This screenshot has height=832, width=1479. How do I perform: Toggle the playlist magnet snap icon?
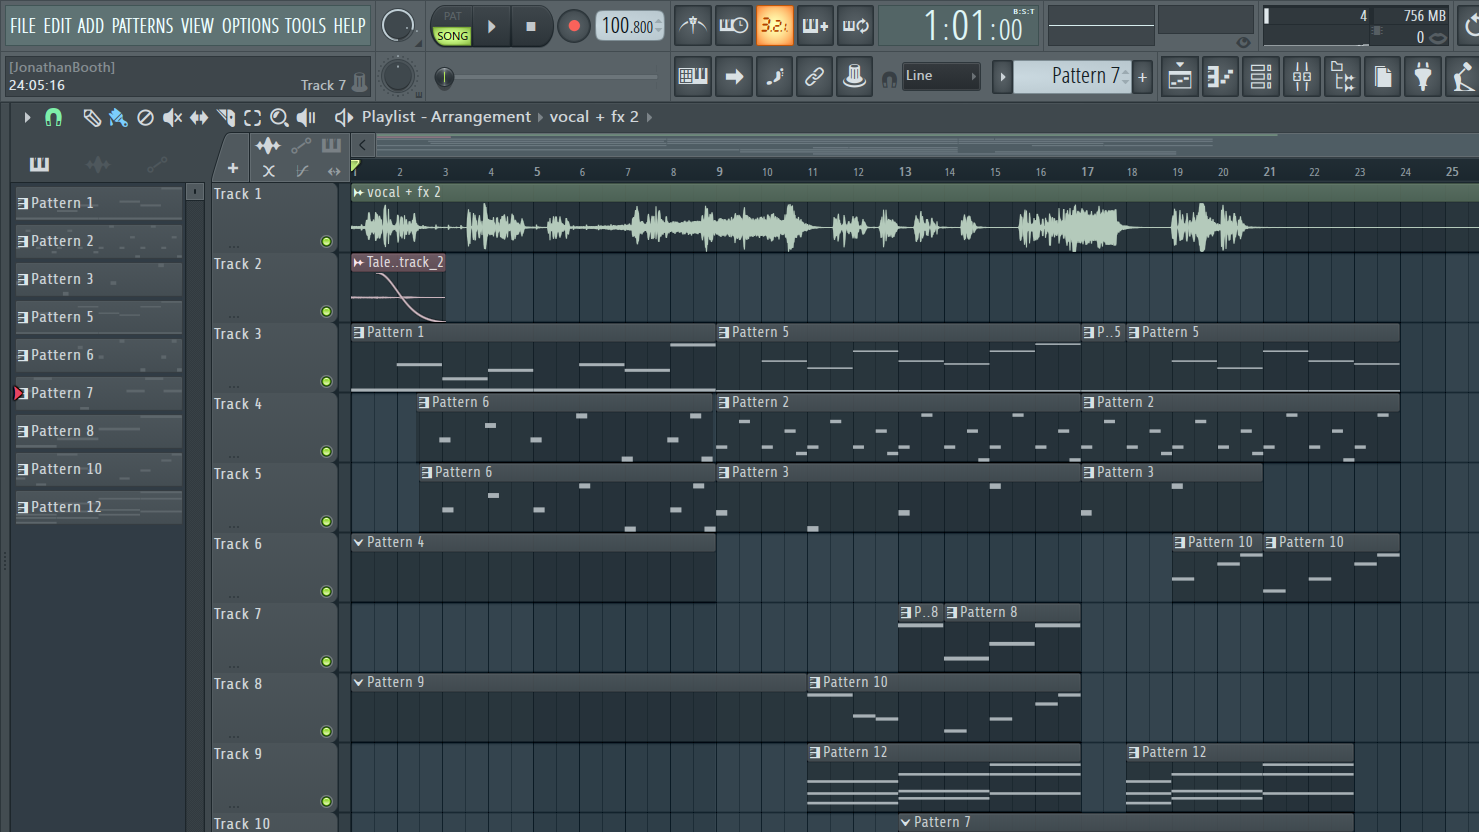[53, 118]
